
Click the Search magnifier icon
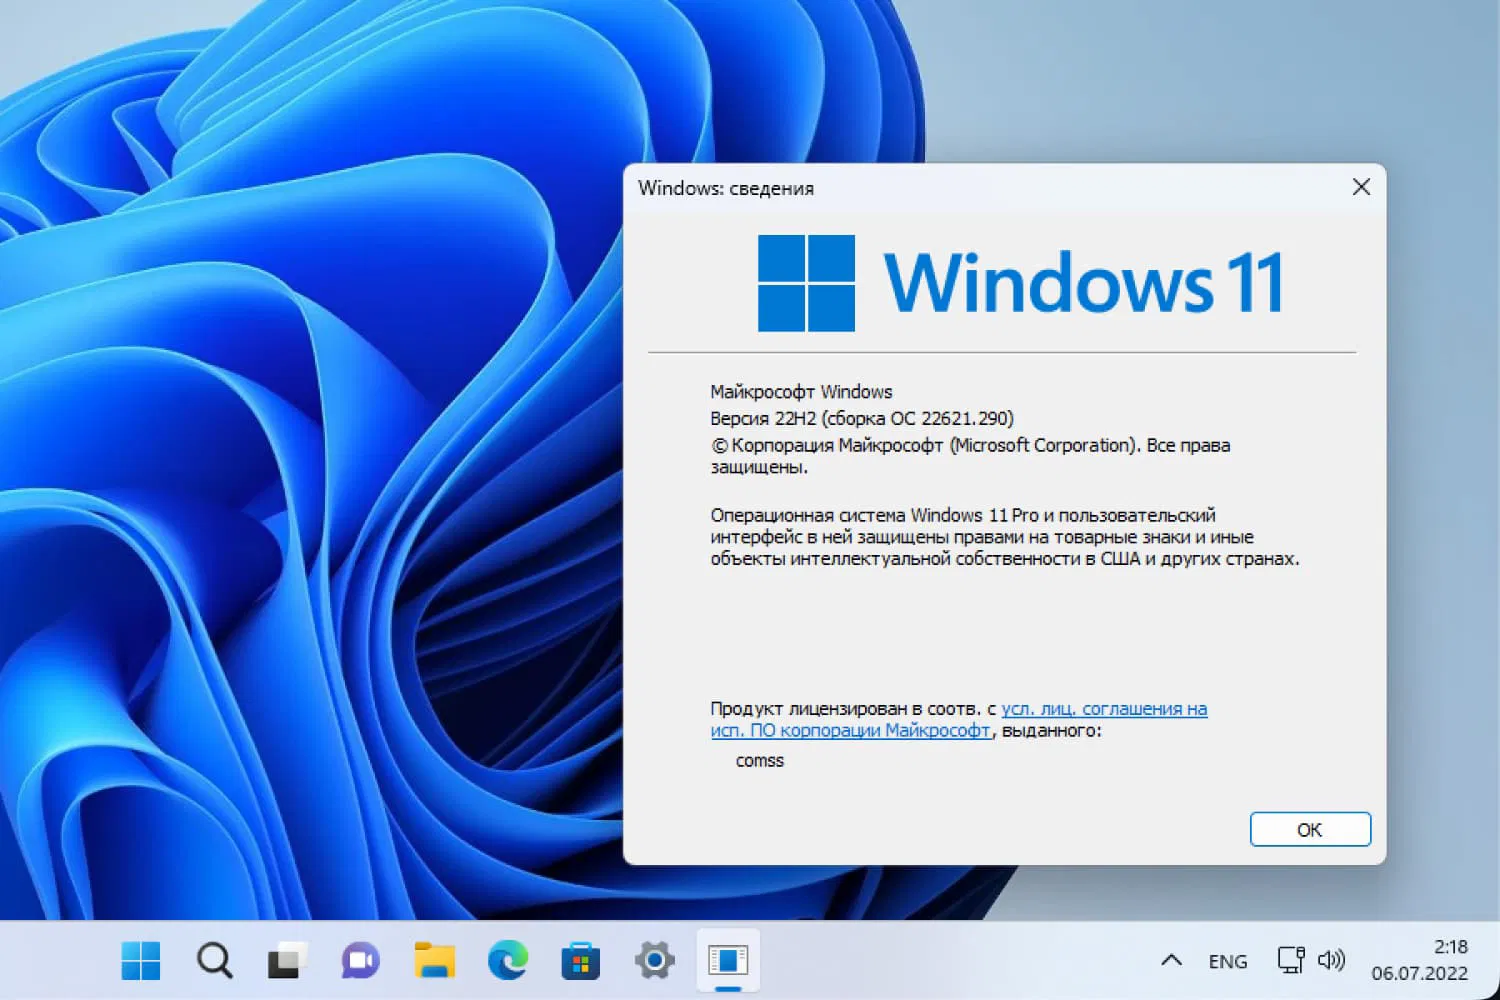tap(214, 960)
